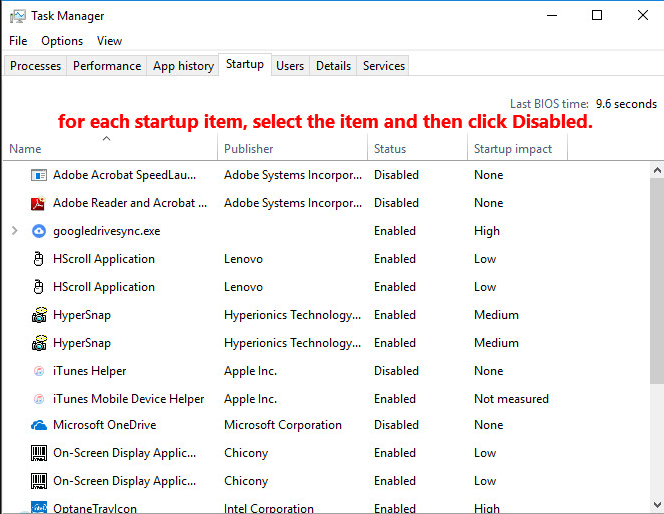The height and width of the screenshot is (514, 664).
Task: Select the Adobe Reader and Acrobat red icon
Action: click(x=39, y=203)
